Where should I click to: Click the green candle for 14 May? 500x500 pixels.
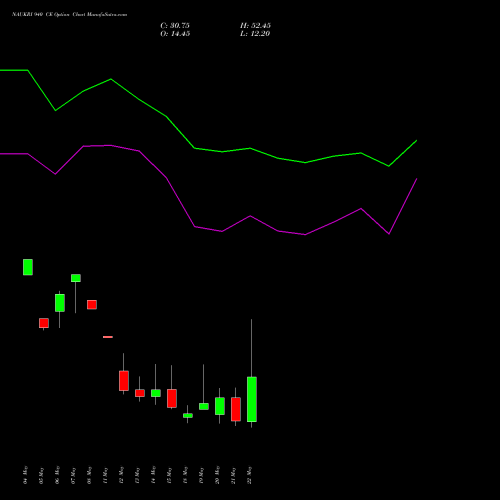[x=156, y=393]
